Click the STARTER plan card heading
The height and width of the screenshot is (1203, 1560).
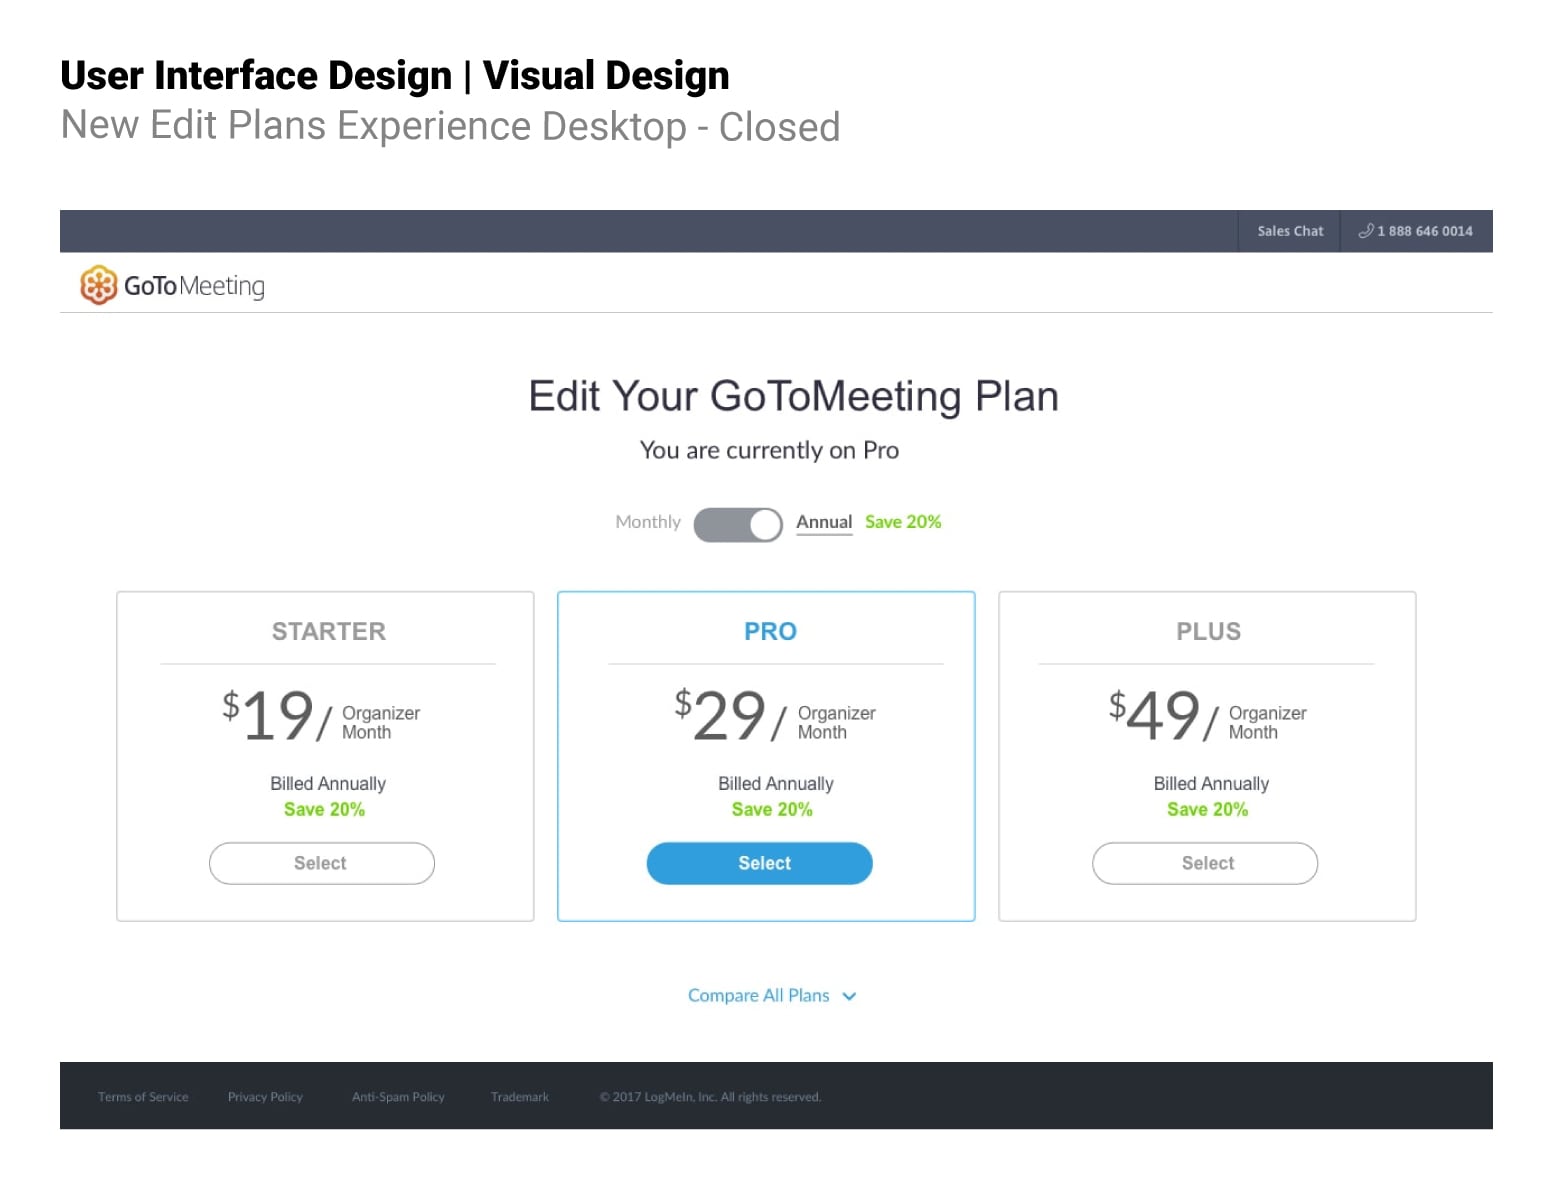[x=328, y=631]
